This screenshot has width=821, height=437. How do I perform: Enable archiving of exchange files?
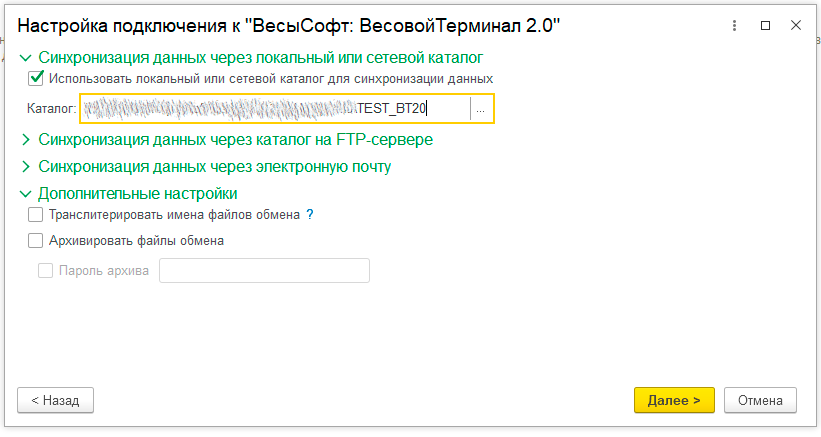37,240
